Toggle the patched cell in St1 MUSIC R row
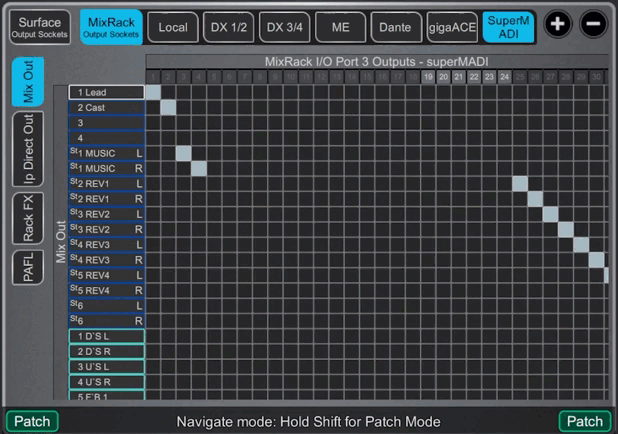This screenshot has width=618, height=434. (x=199, y=168)
